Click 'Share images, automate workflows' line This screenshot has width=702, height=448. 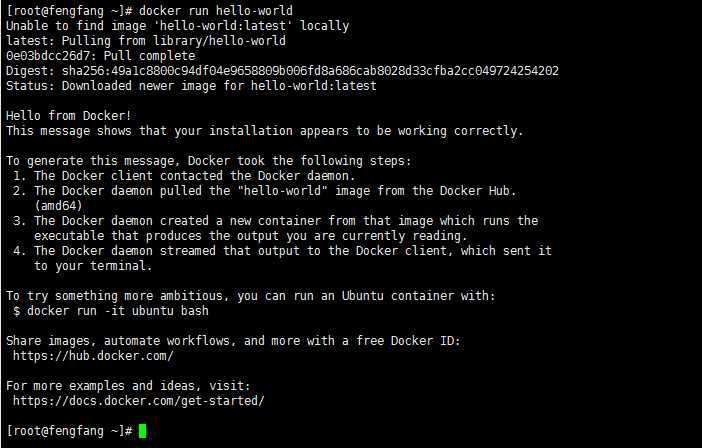point(233,341)
